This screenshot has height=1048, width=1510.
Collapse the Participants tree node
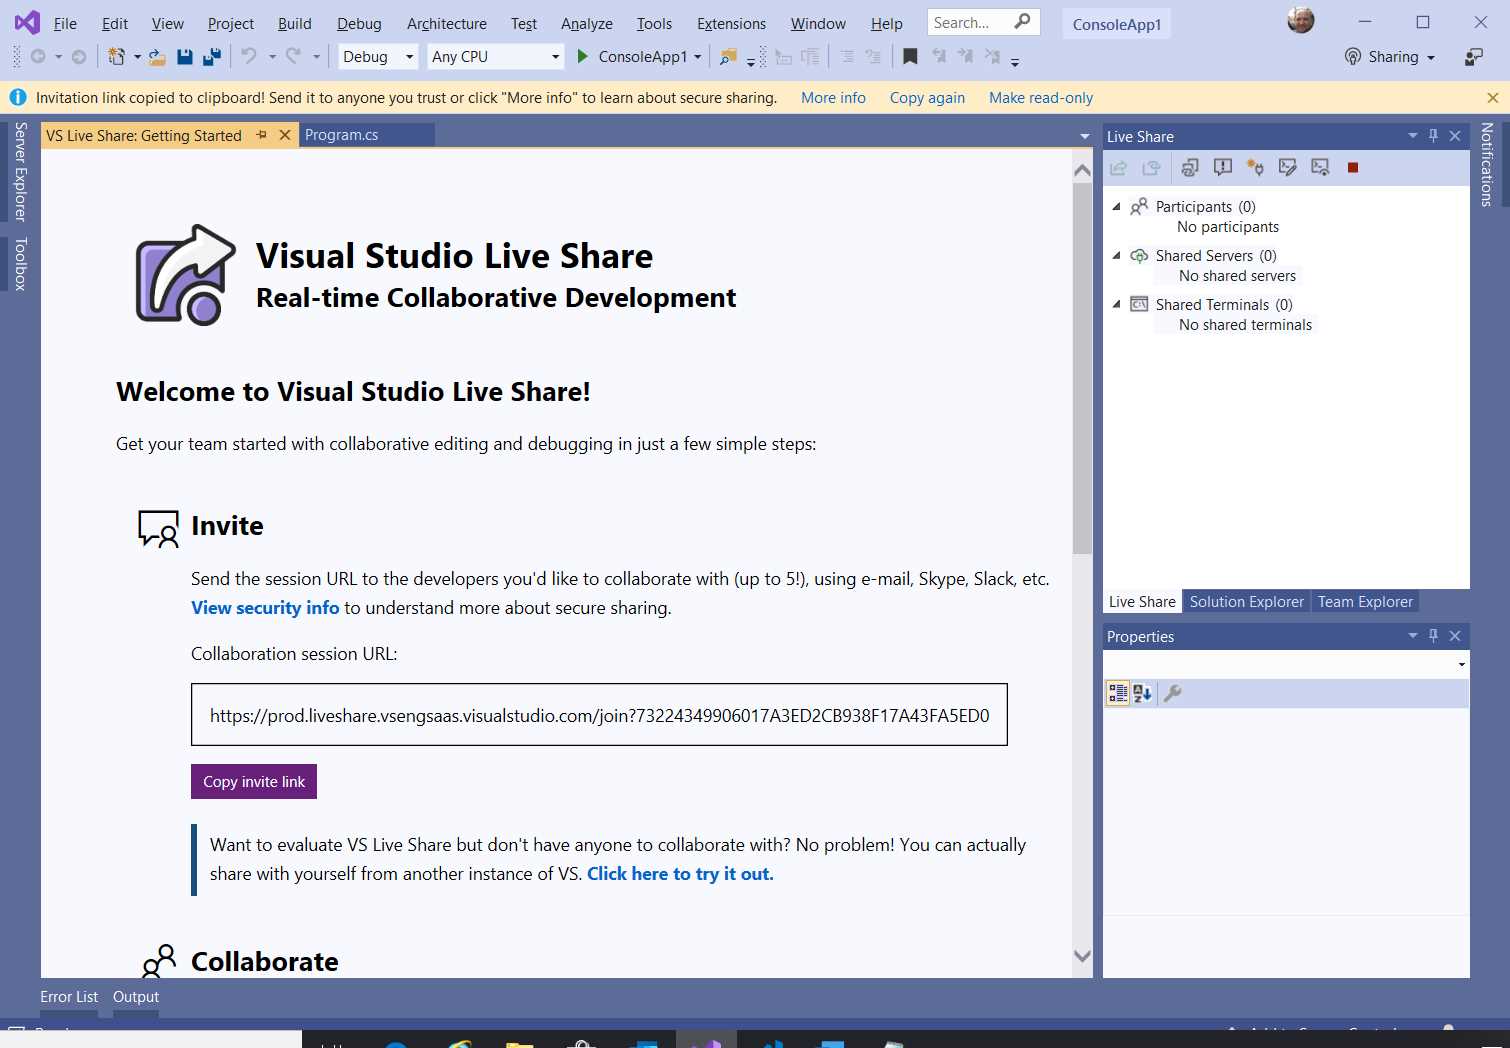(x=1117, y=206)
